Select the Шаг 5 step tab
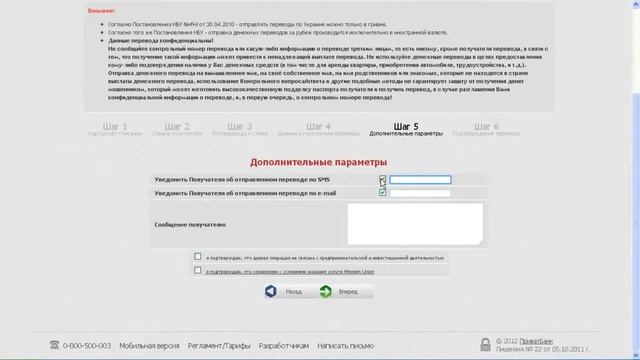Viewport: 640px width, 360px height. (x=406, y=129)
